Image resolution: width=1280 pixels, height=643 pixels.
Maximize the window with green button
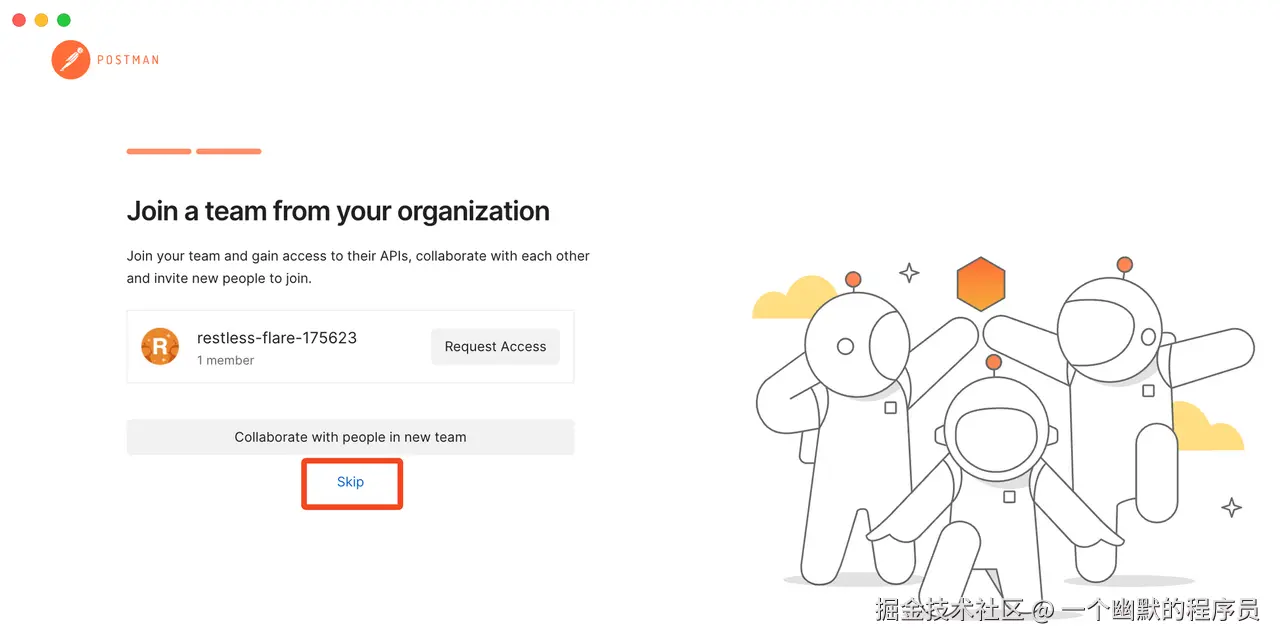click(64, 20)
